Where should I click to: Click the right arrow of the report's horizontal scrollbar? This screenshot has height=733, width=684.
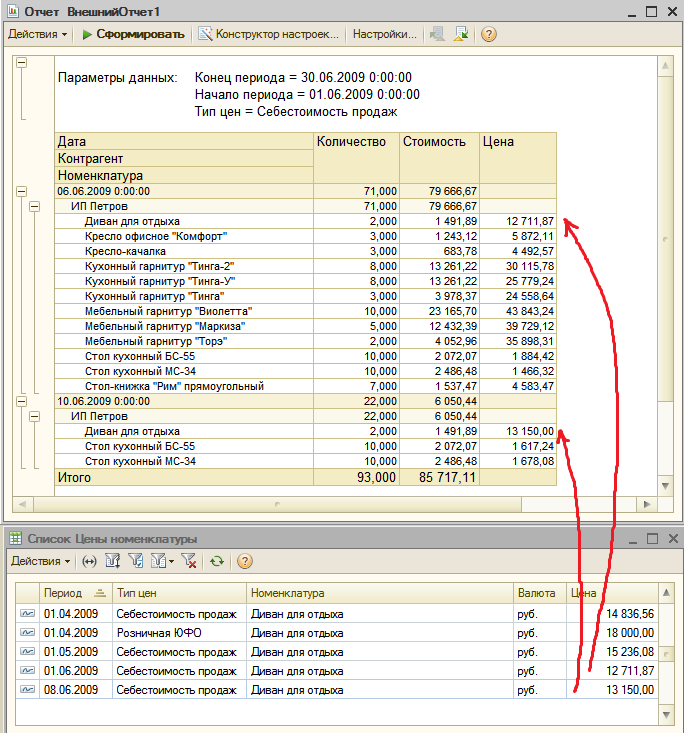pyautogui.click(x=647, y=504)
